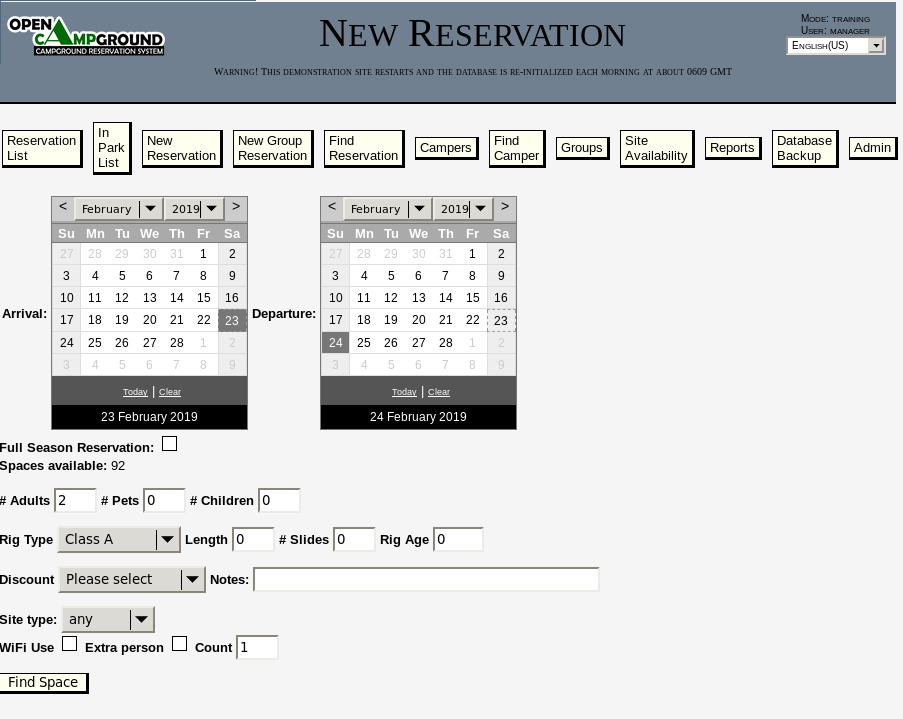The image size is (903, 719).
Task: Click inside the Notes field
Action: point(425,579)
